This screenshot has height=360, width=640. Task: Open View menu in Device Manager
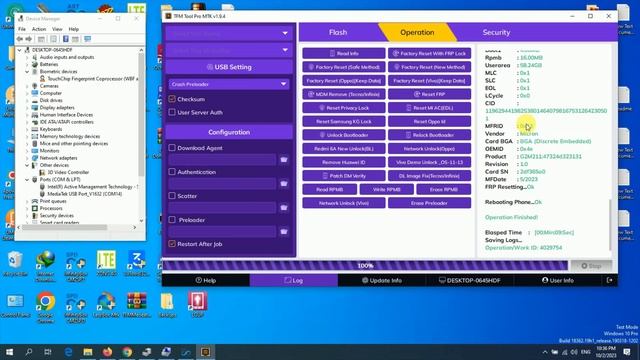[57, 29]
